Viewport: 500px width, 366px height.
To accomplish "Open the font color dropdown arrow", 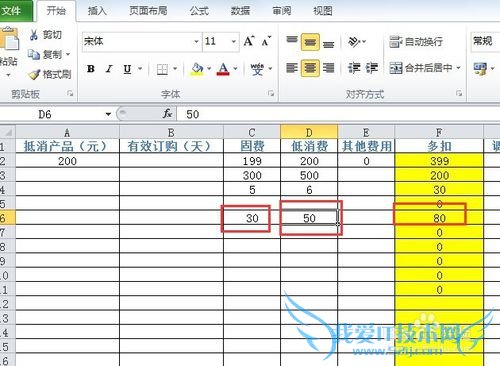I will [x=235, y=69].
